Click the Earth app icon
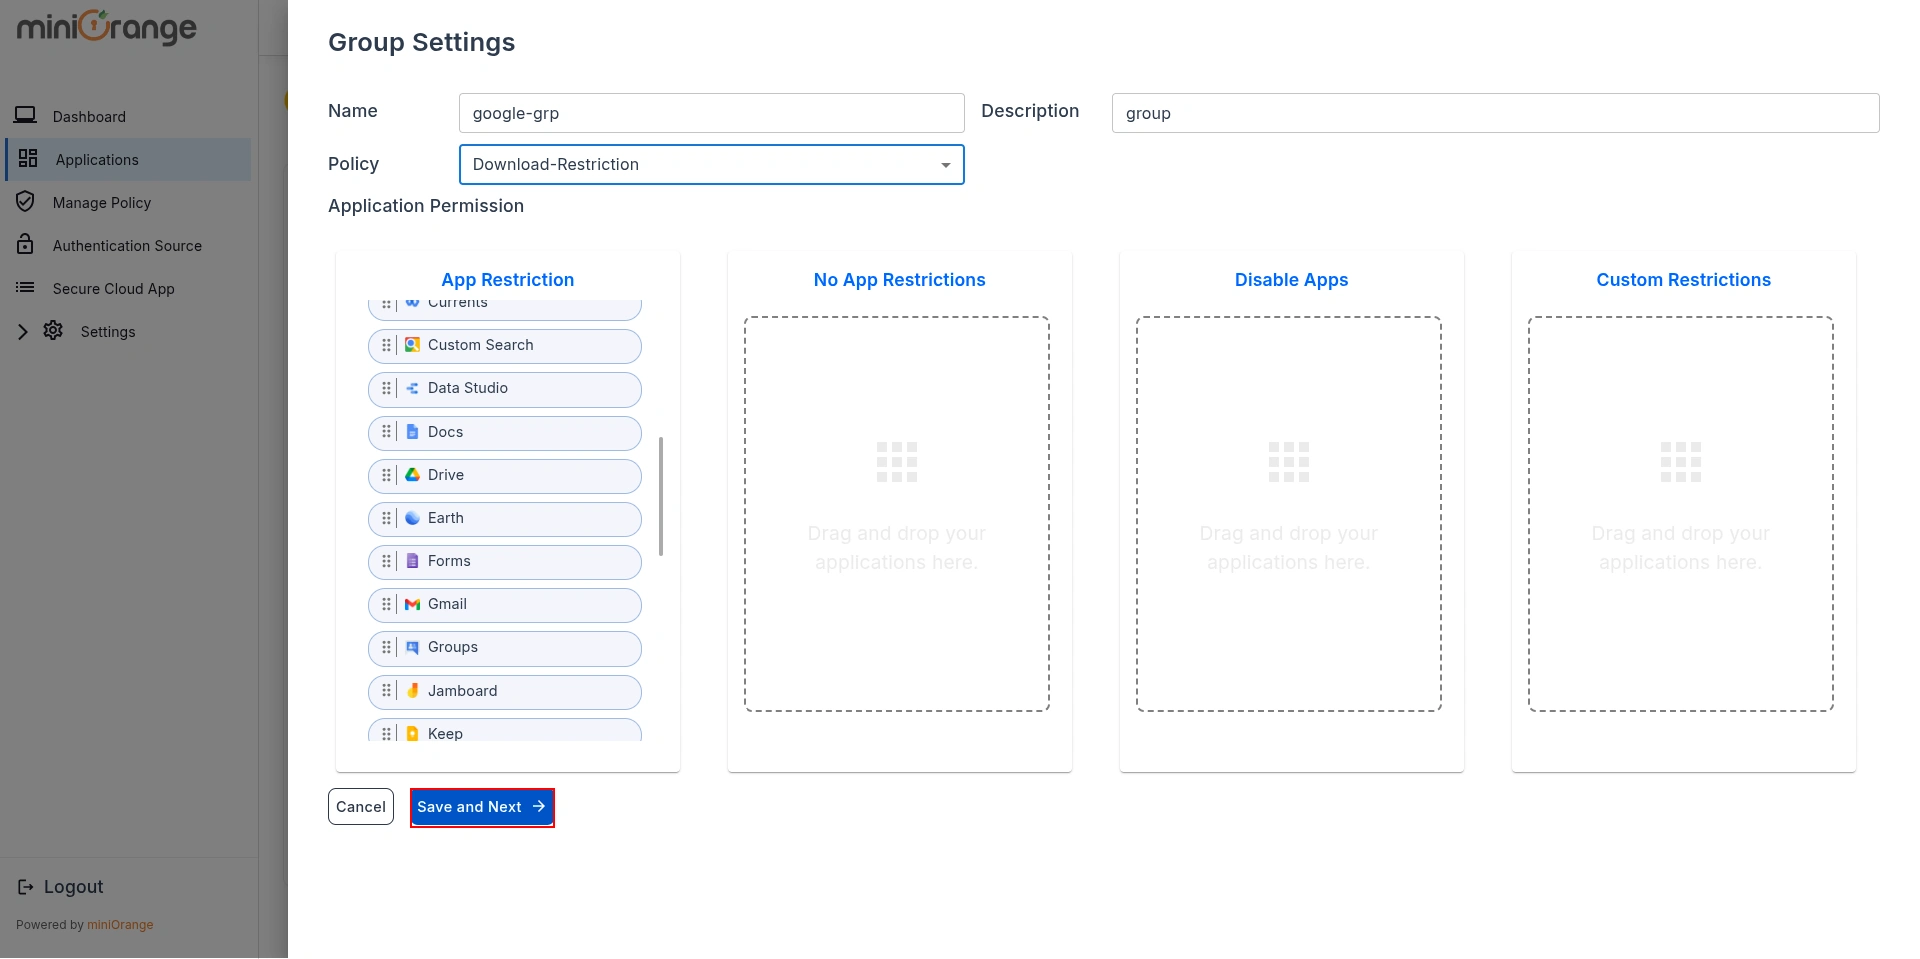Screen dimensions: 1920x959 (x=412, y=518)
